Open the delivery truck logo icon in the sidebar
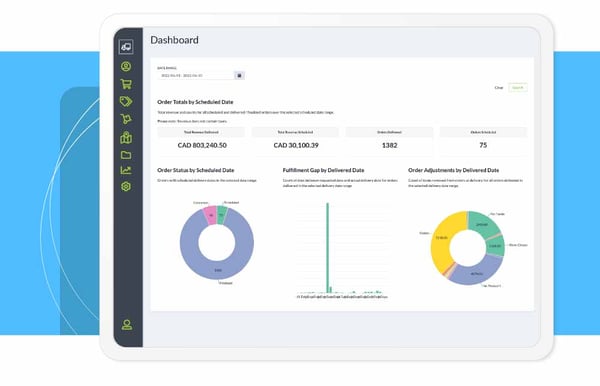The width and height of the screenshot is (600, 386). 126,47
